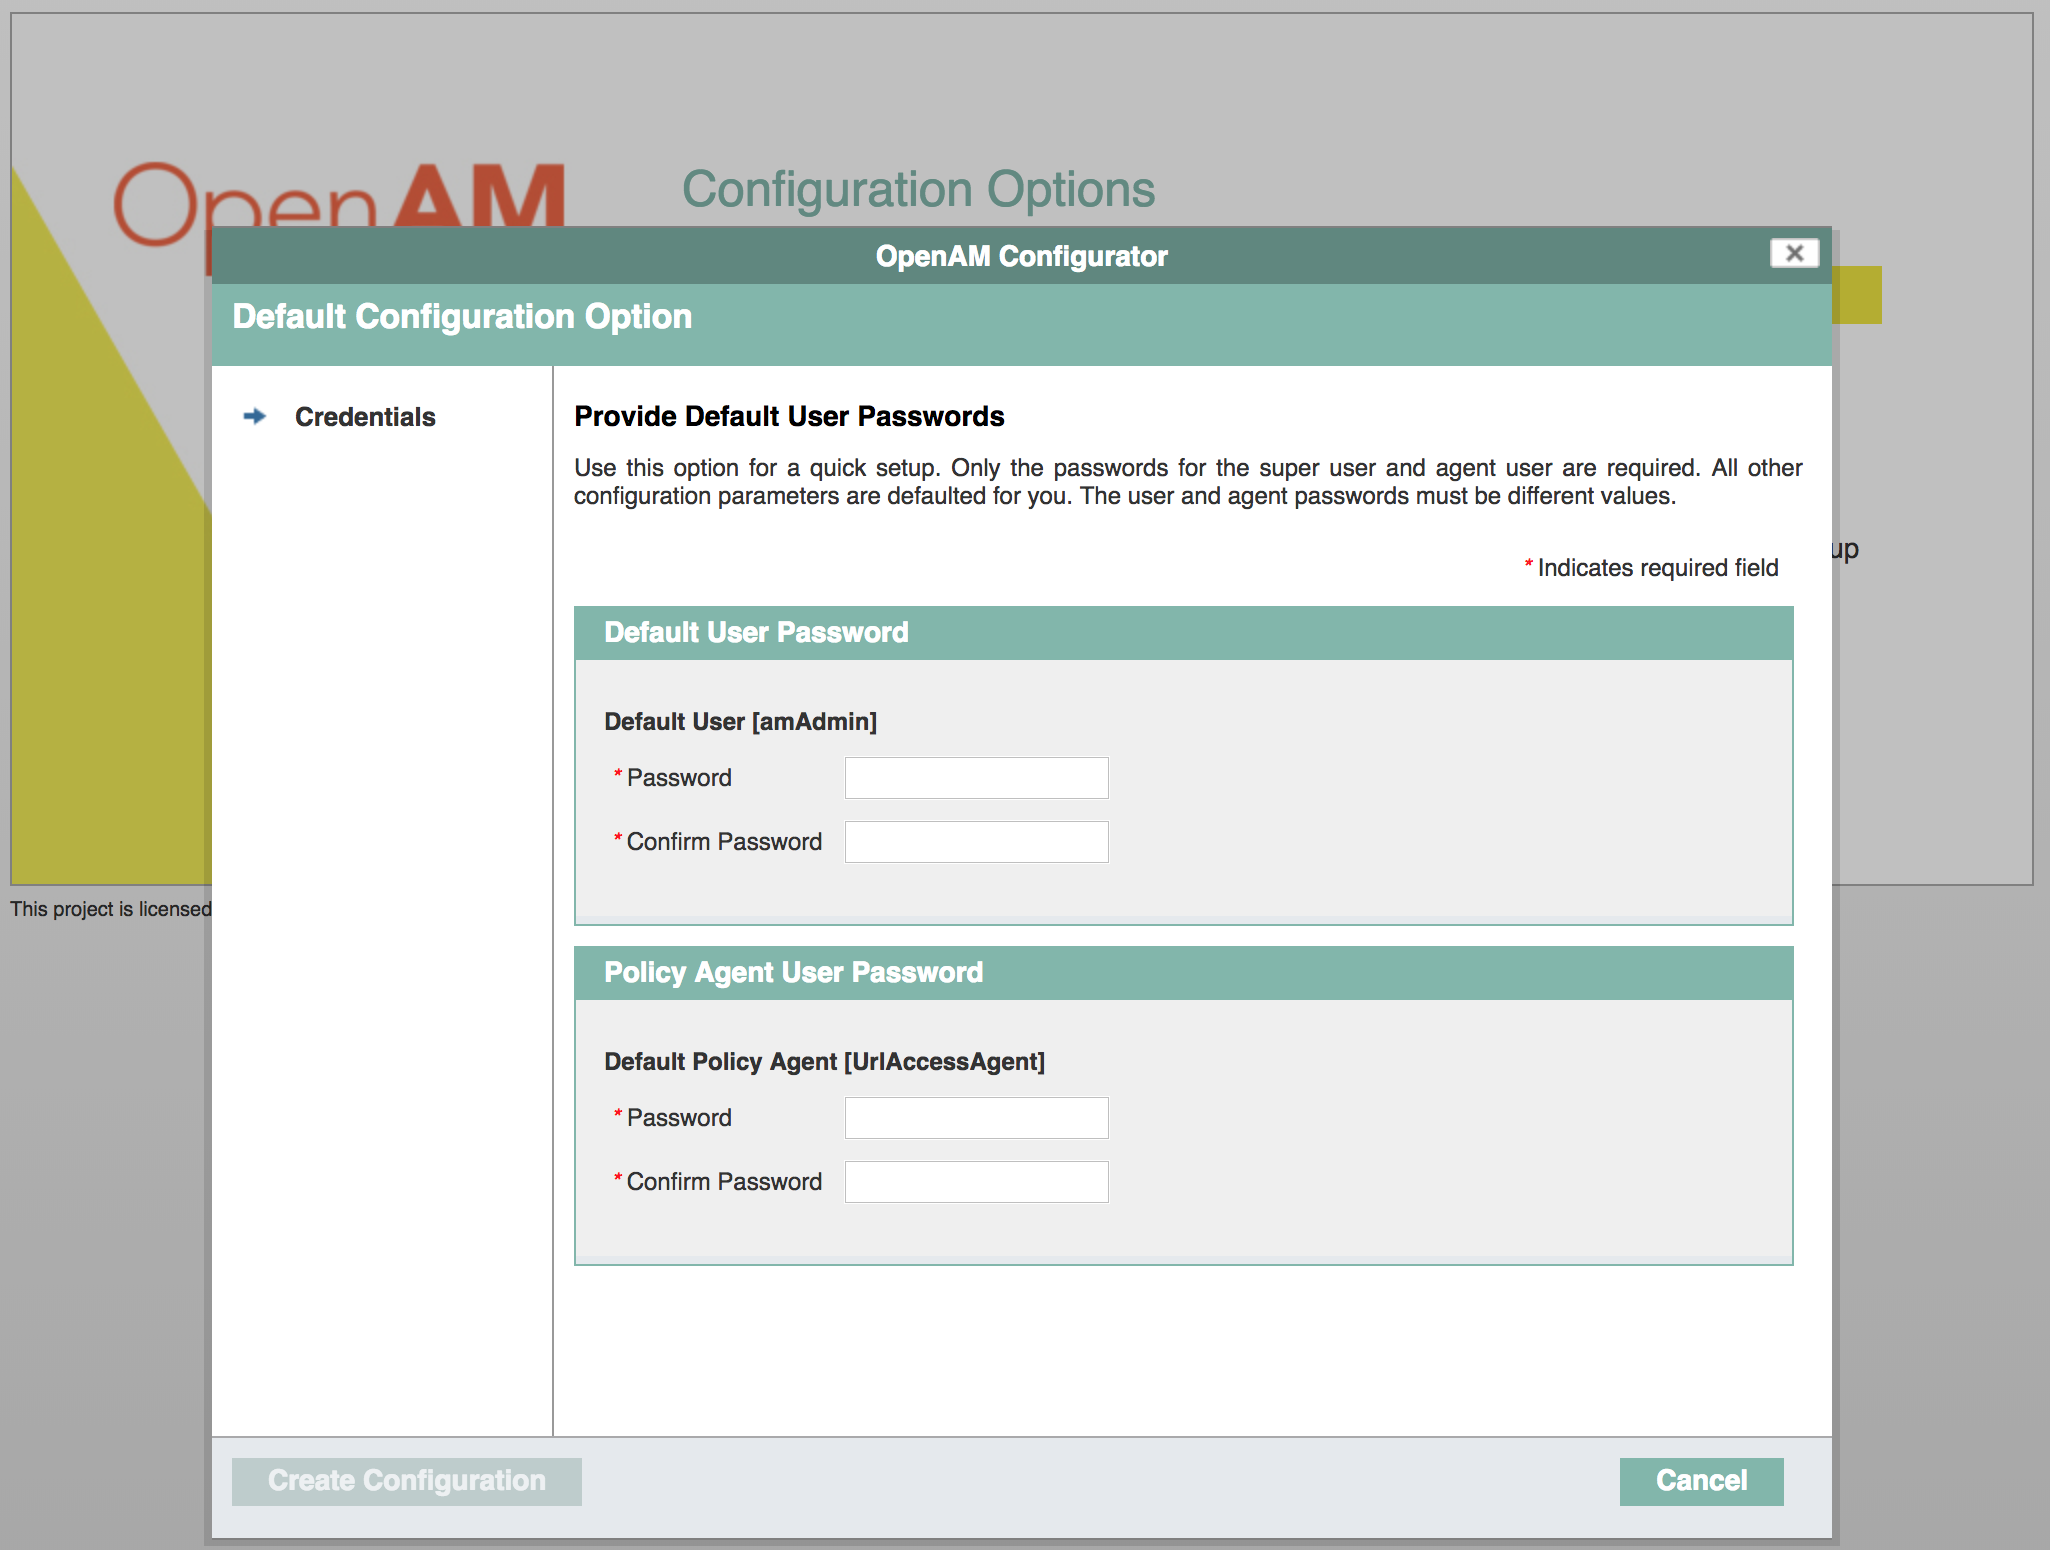
Task: Click the Default User [amAdmin] label
Action: point(740,722)
